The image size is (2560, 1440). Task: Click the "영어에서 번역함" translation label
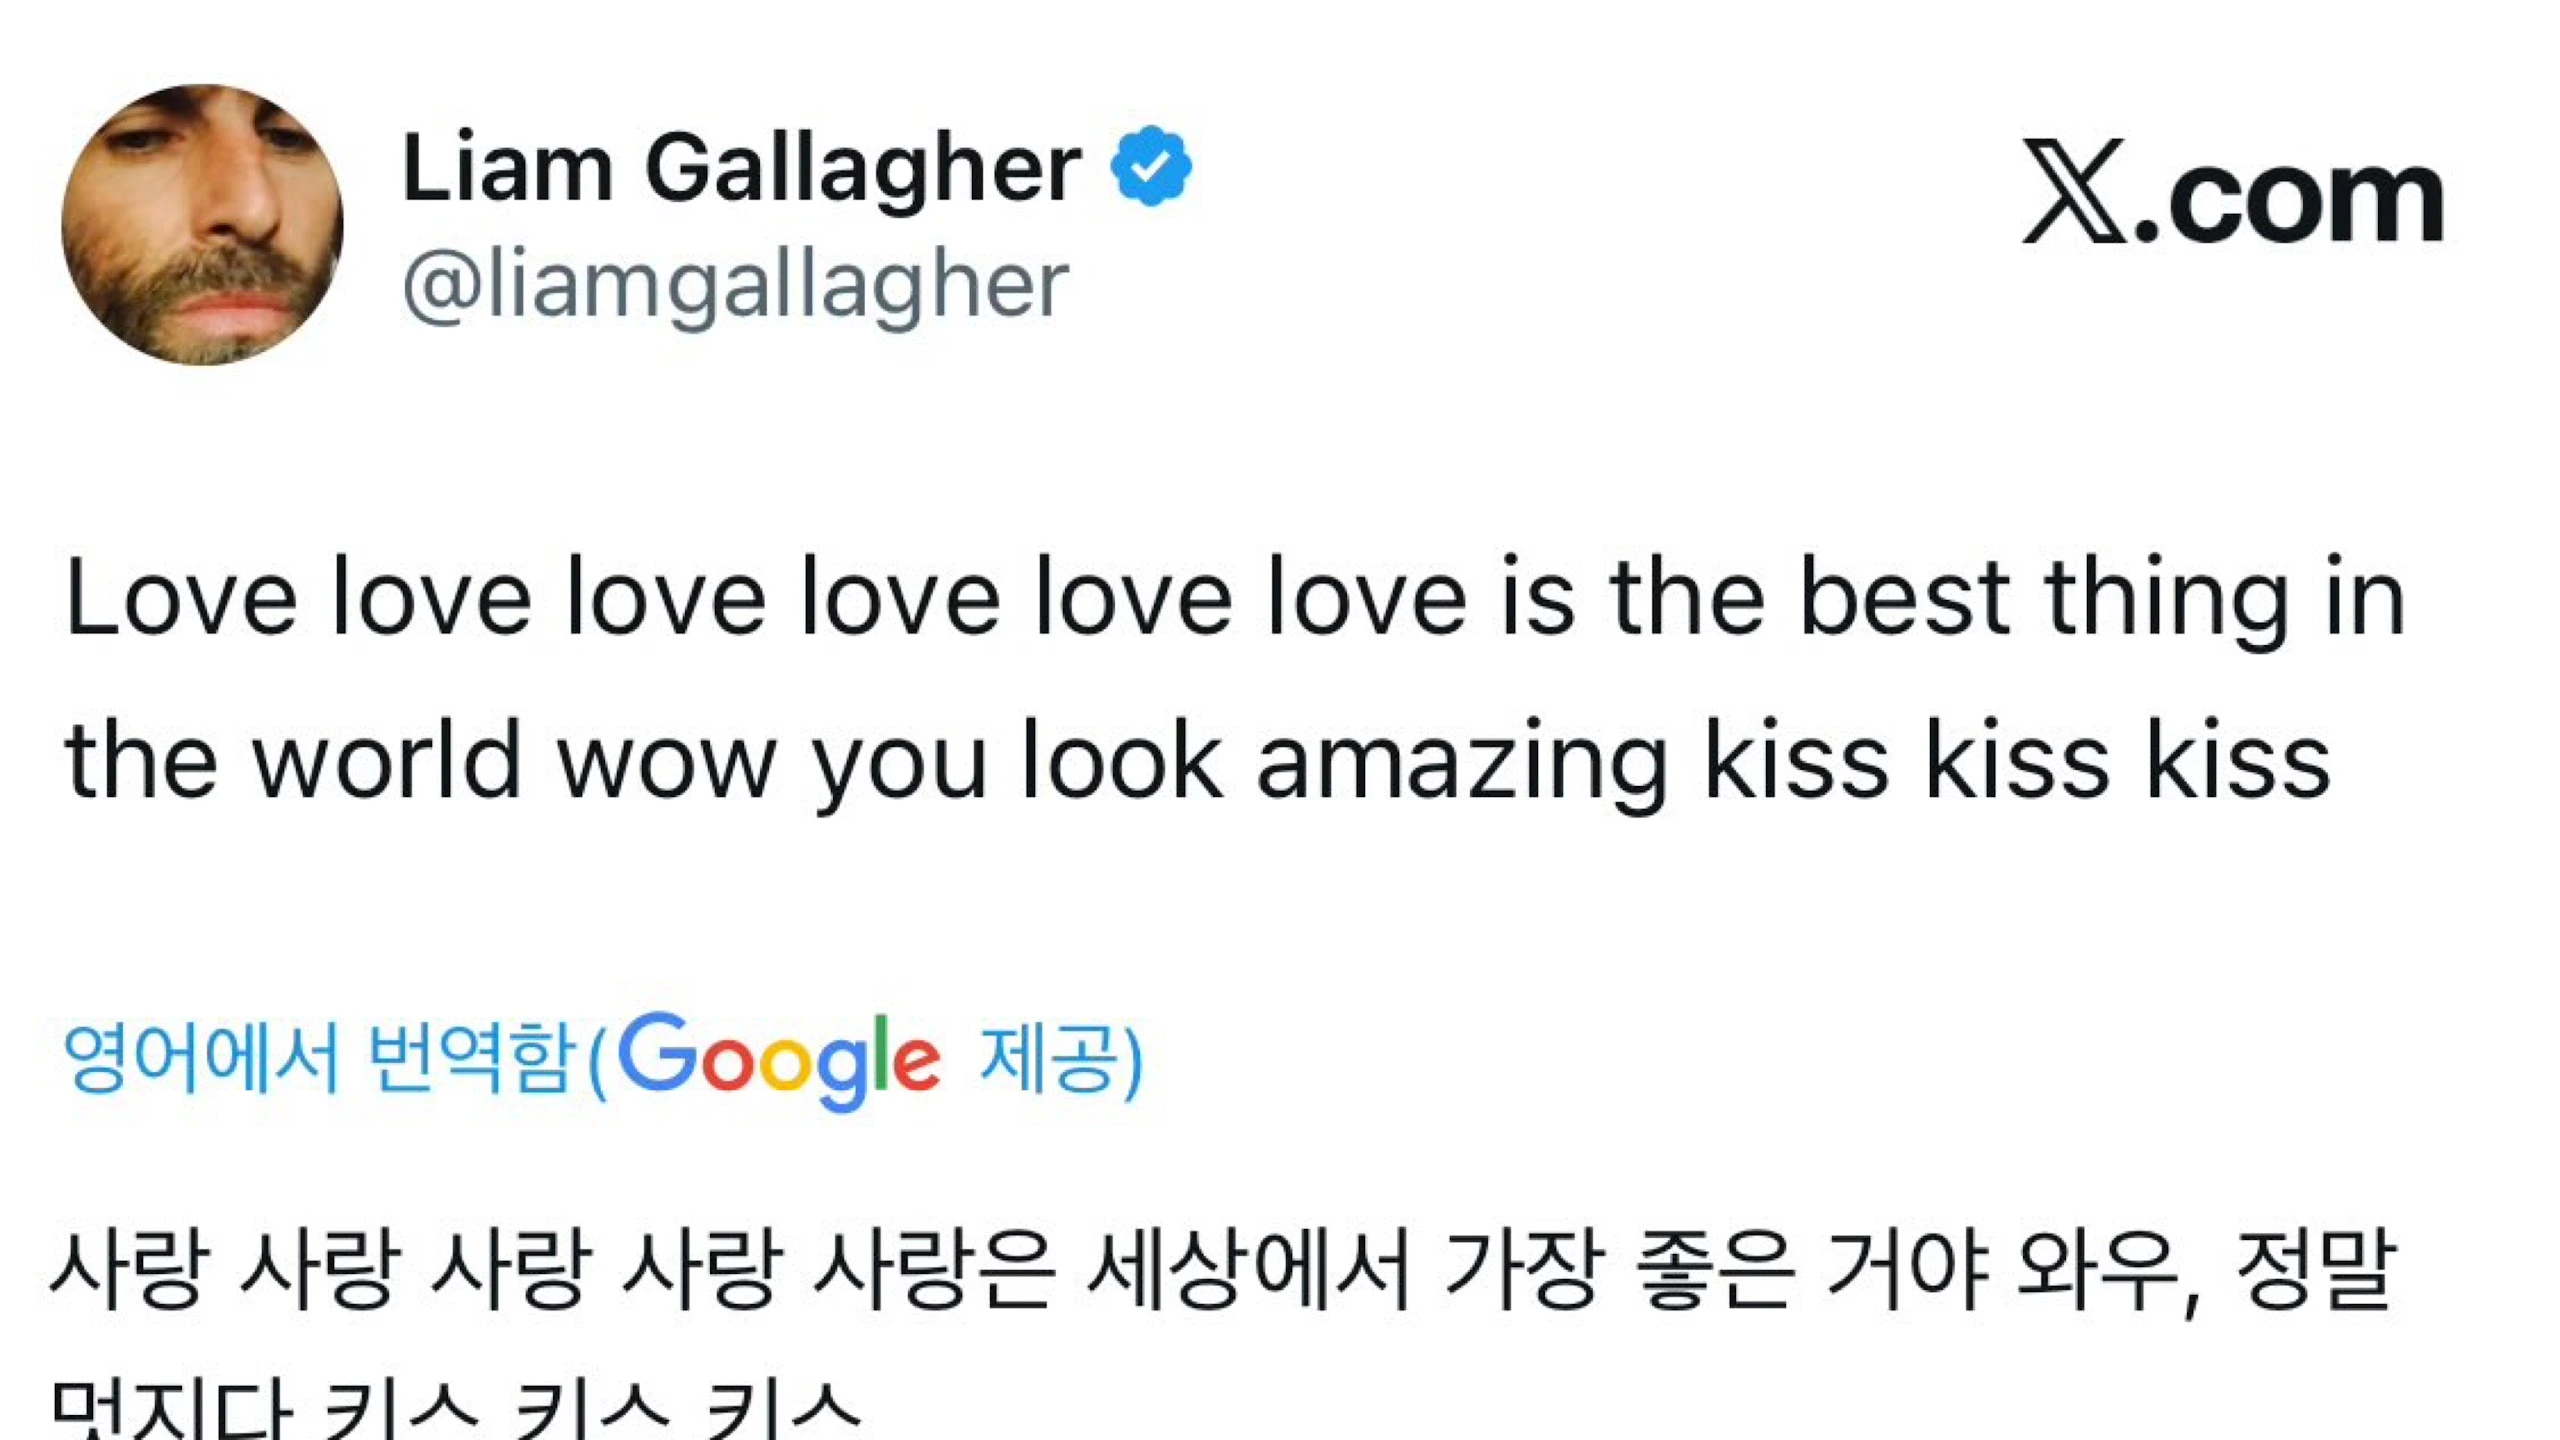click(319, 1058)
